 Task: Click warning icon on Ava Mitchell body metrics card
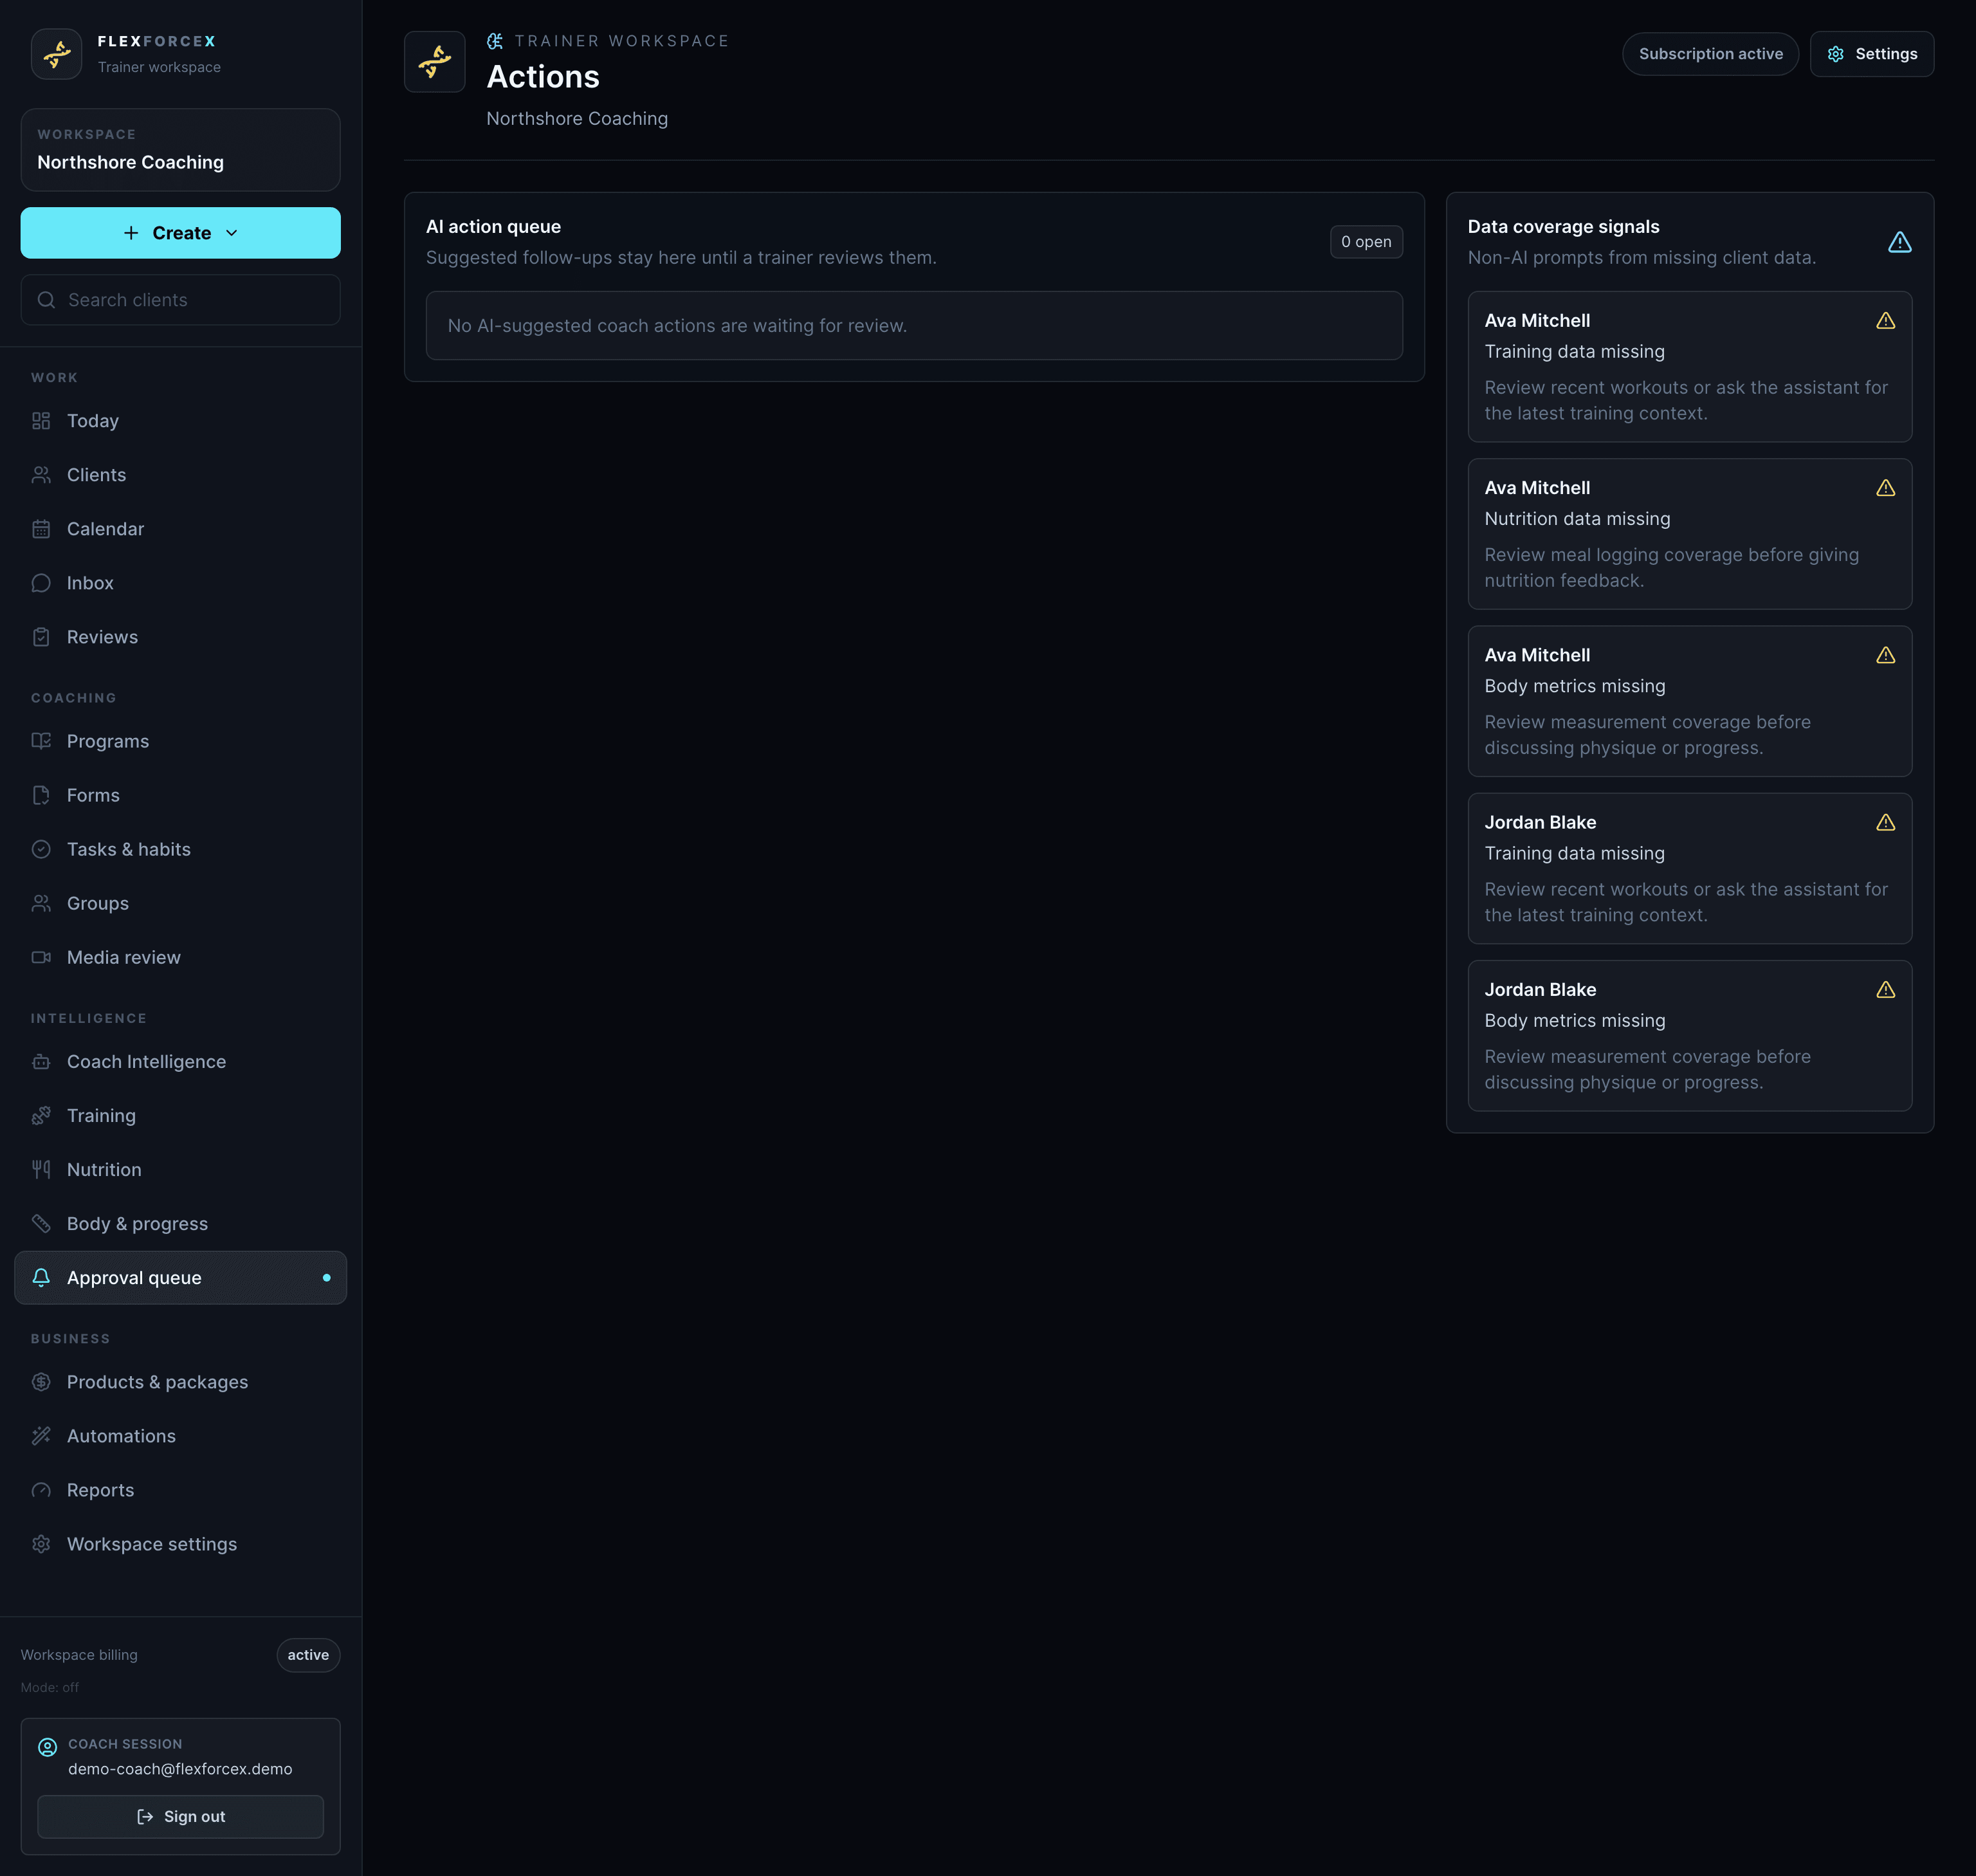(x=1885, y=655)
